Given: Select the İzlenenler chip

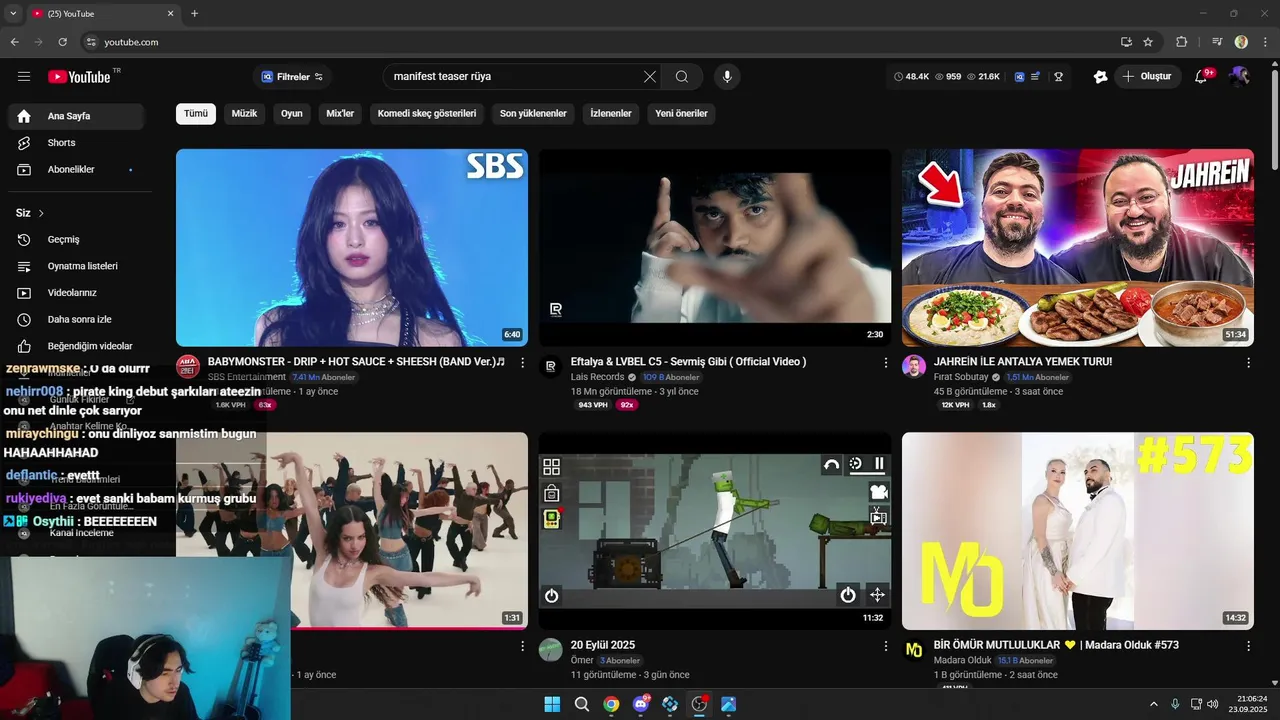Looking at the screenshot, I should [611, 114].
